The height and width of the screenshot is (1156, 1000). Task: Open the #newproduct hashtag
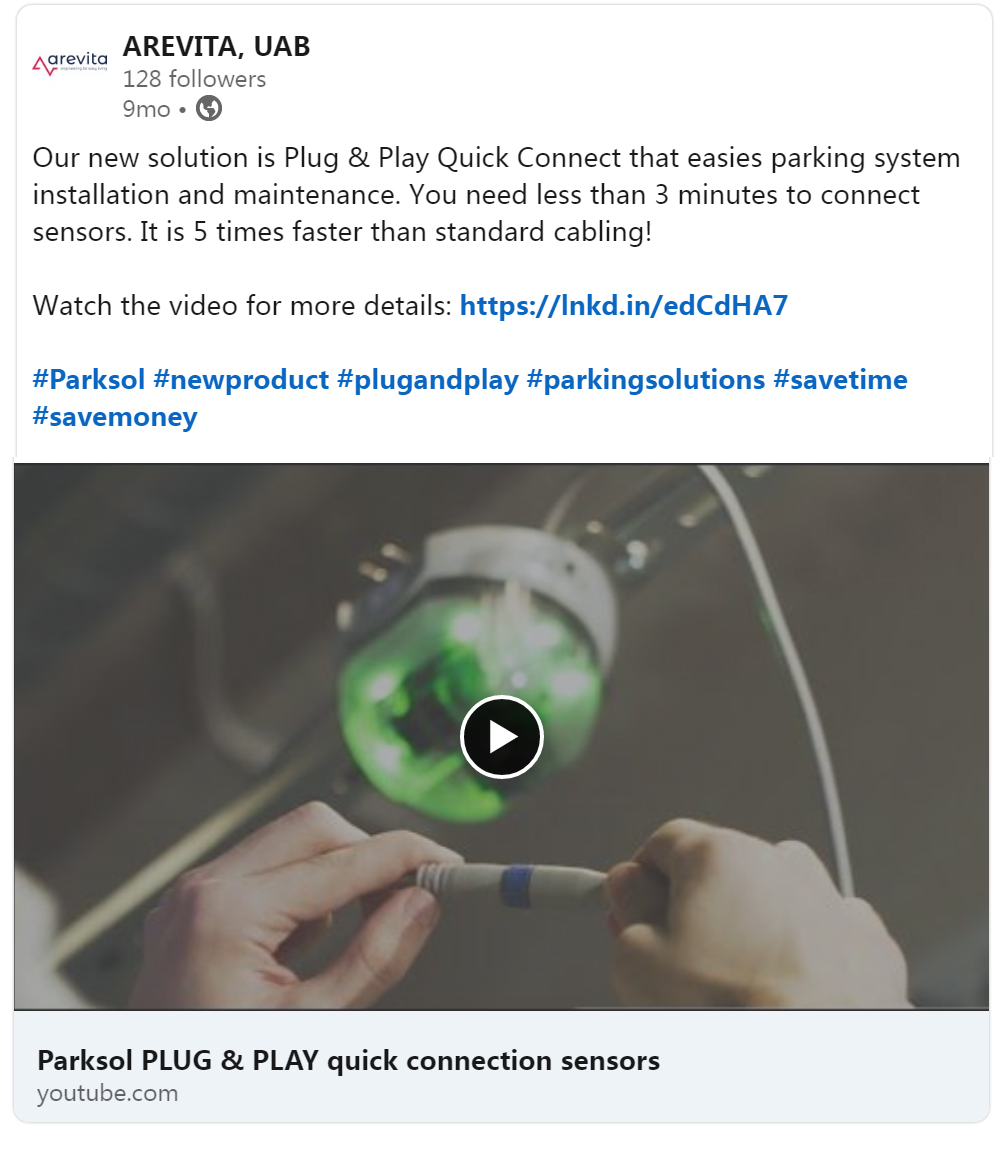coord(240,380)
